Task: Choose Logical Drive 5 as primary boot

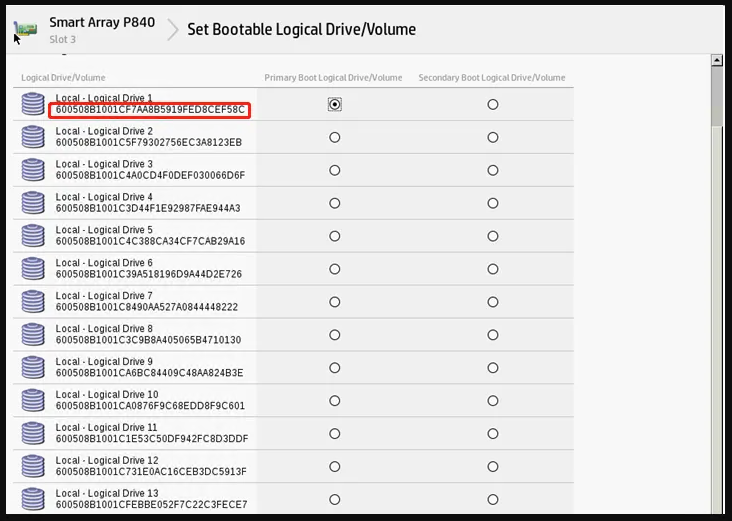Action: (335, 236)
